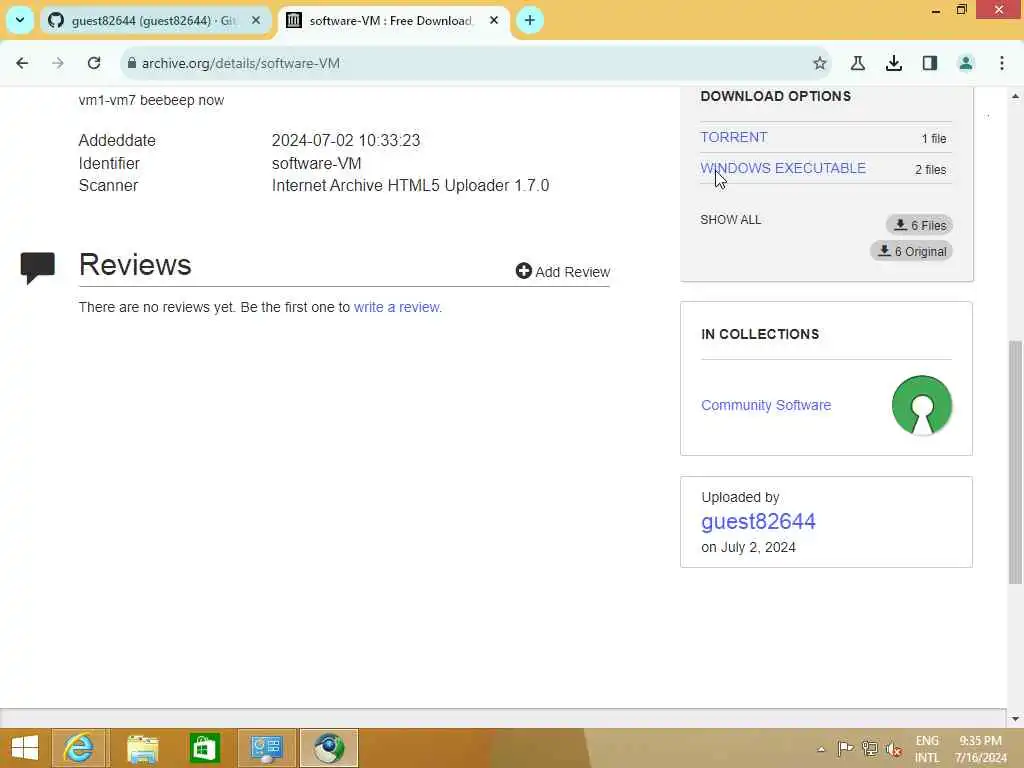Screen dimensions: 1024x768
Task: View site security lock info
Action: point(132,63)
